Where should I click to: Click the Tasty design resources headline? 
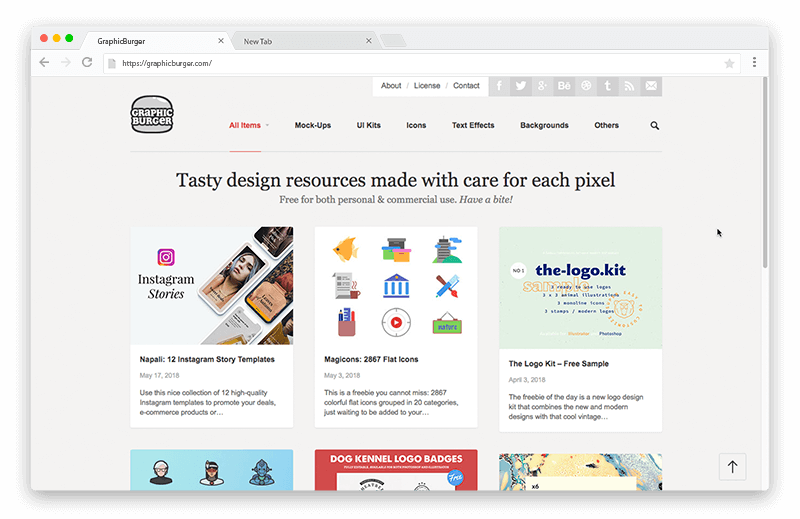pyautogui.click(x=396, y=180)
